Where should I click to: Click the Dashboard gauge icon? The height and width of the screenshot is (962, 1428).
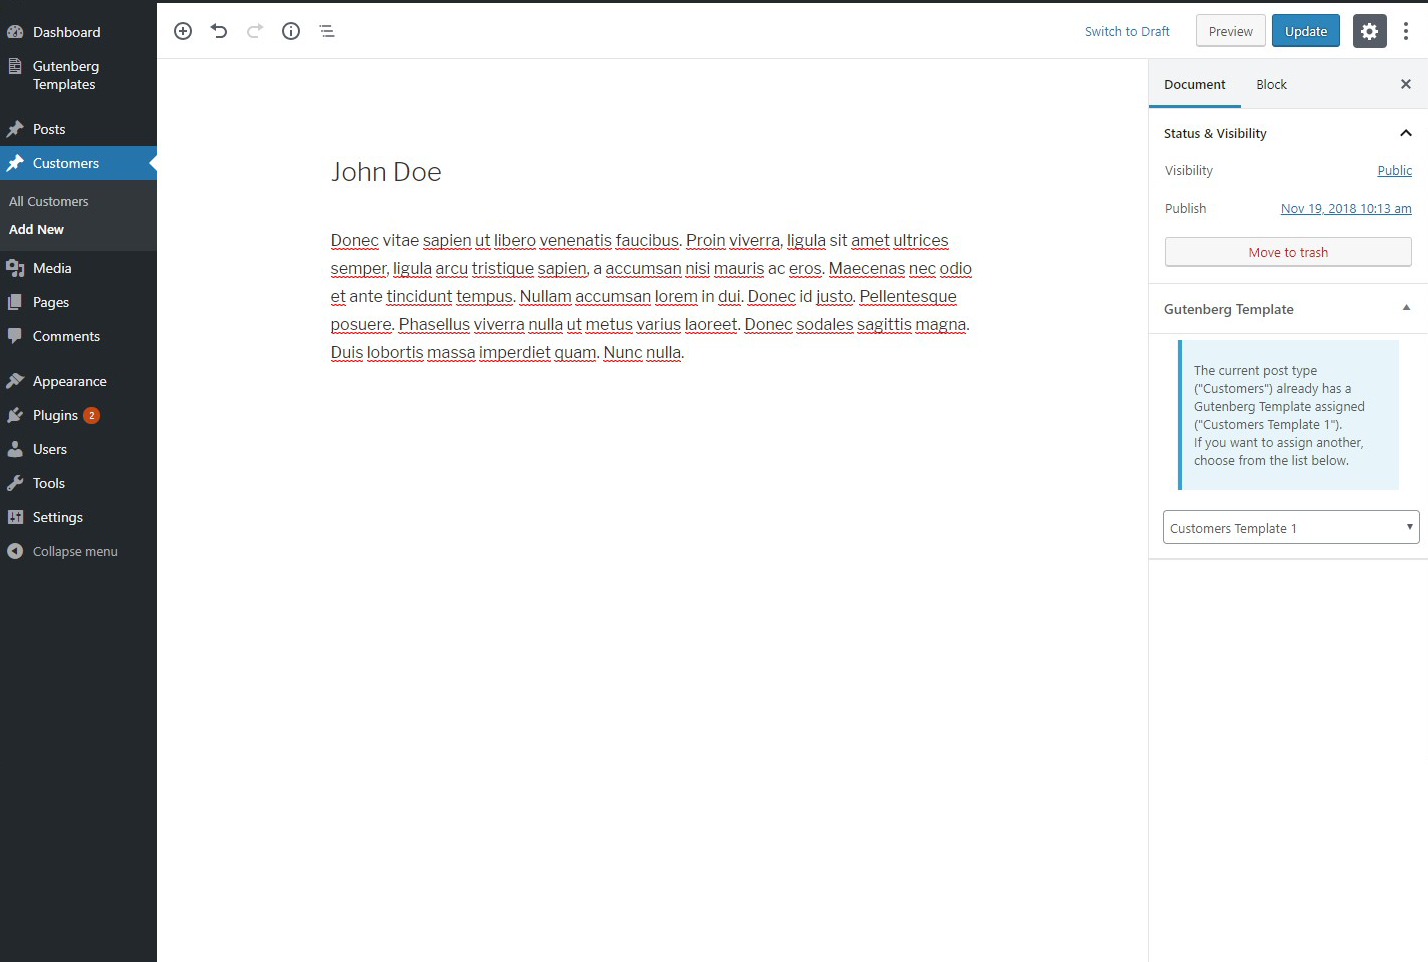(15, 32)
